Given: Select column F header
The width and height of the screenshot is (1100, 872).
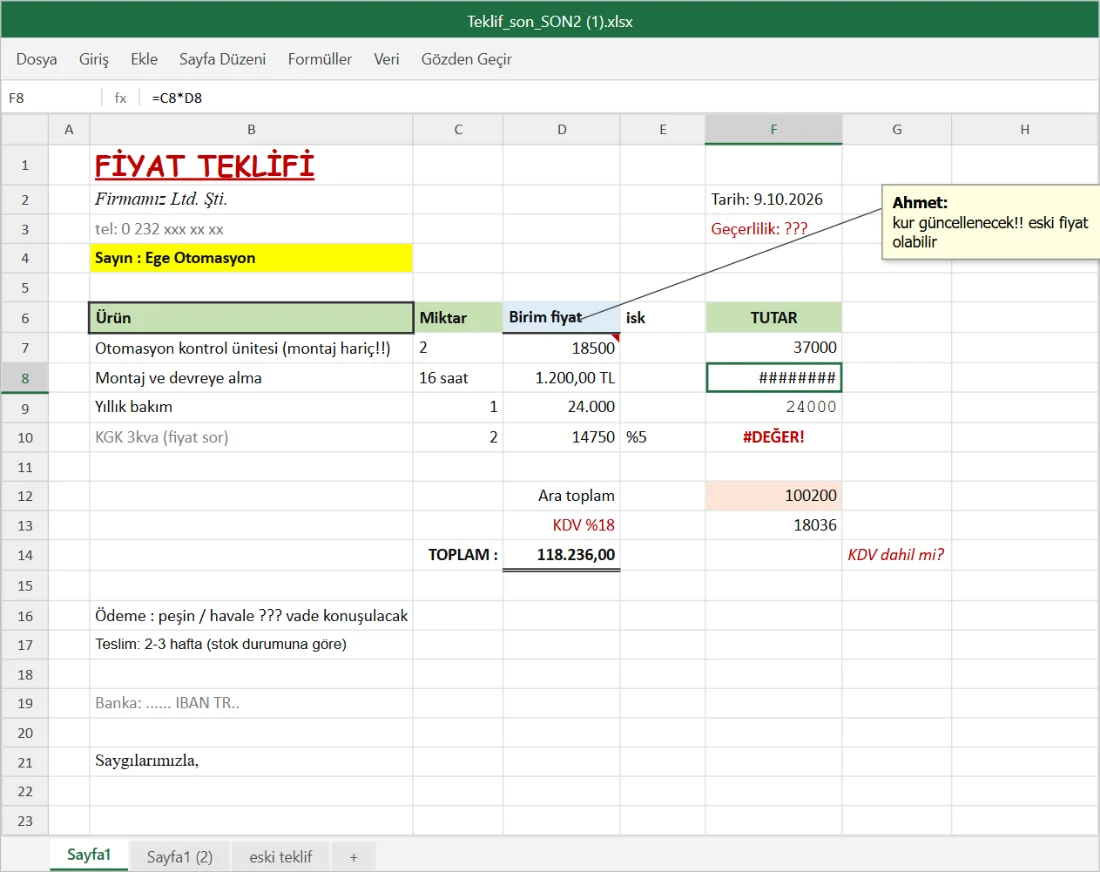Looking at the screenshot, I should point(774,129).
